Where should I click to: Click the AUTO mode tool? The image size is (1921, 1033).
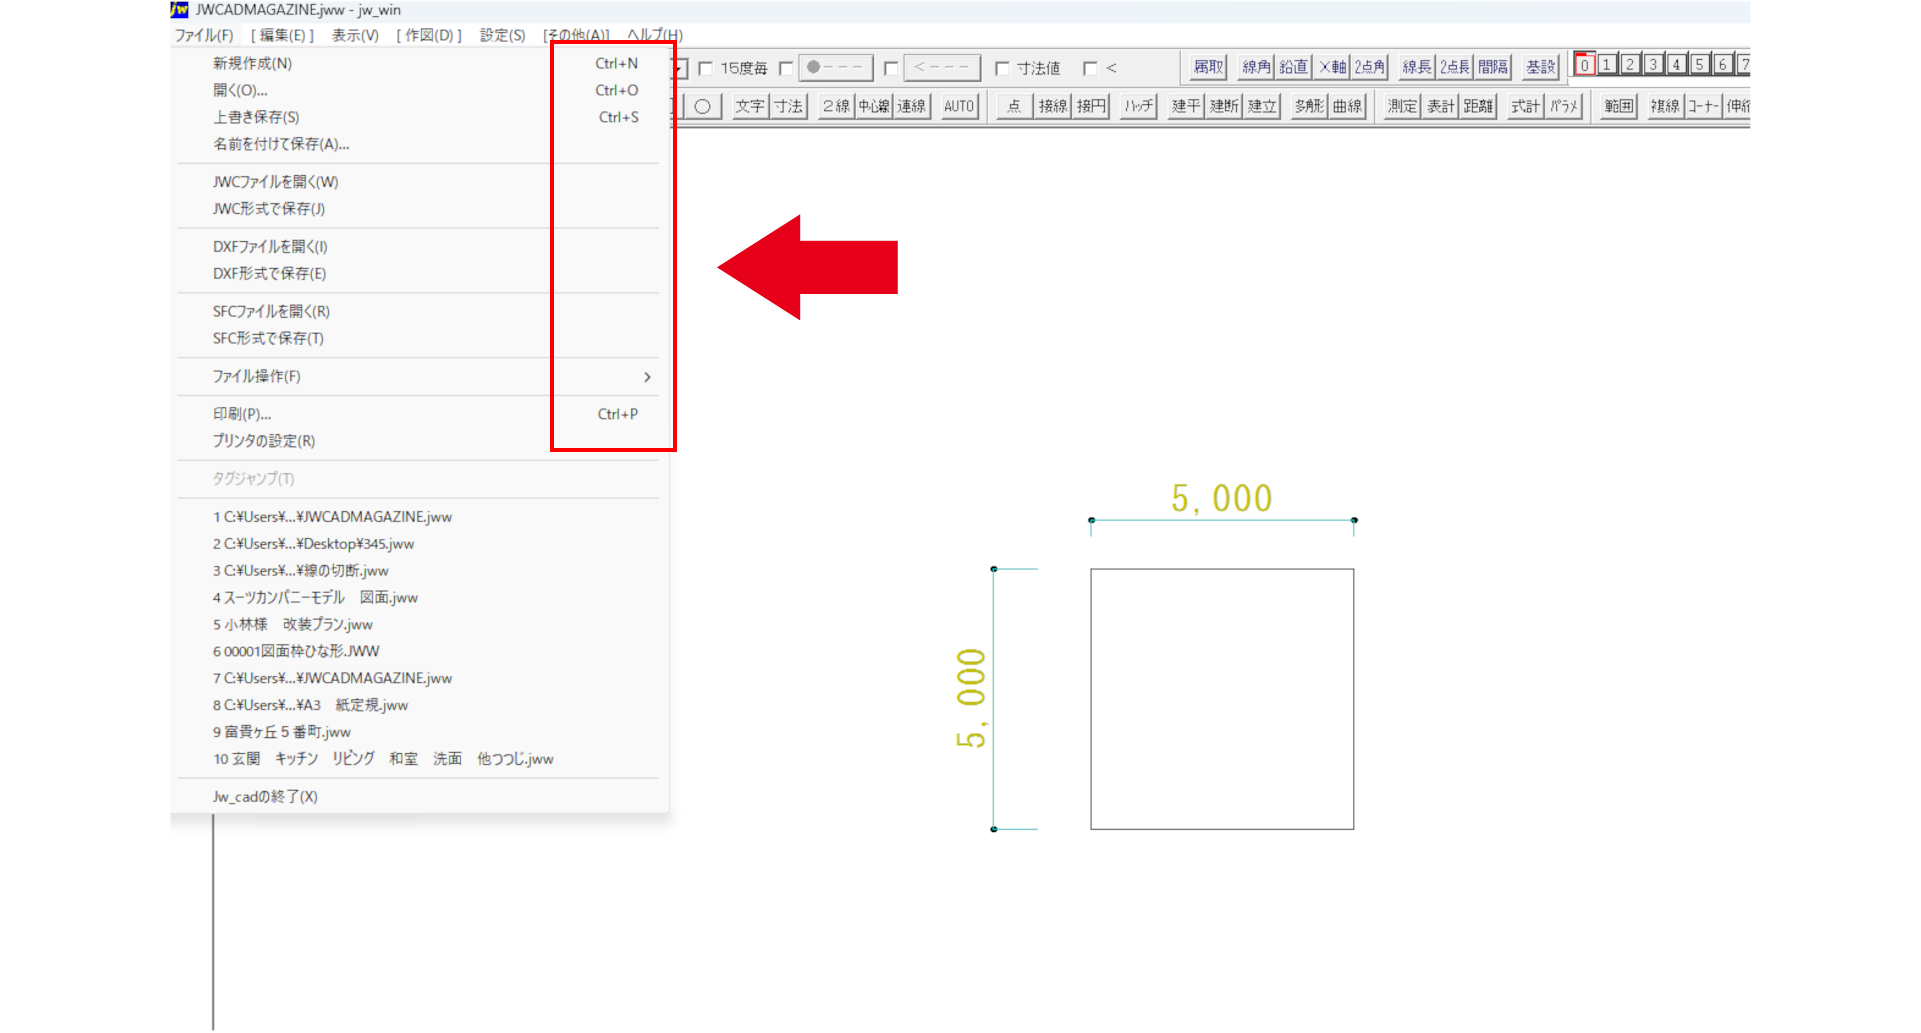tap(958, 106)
